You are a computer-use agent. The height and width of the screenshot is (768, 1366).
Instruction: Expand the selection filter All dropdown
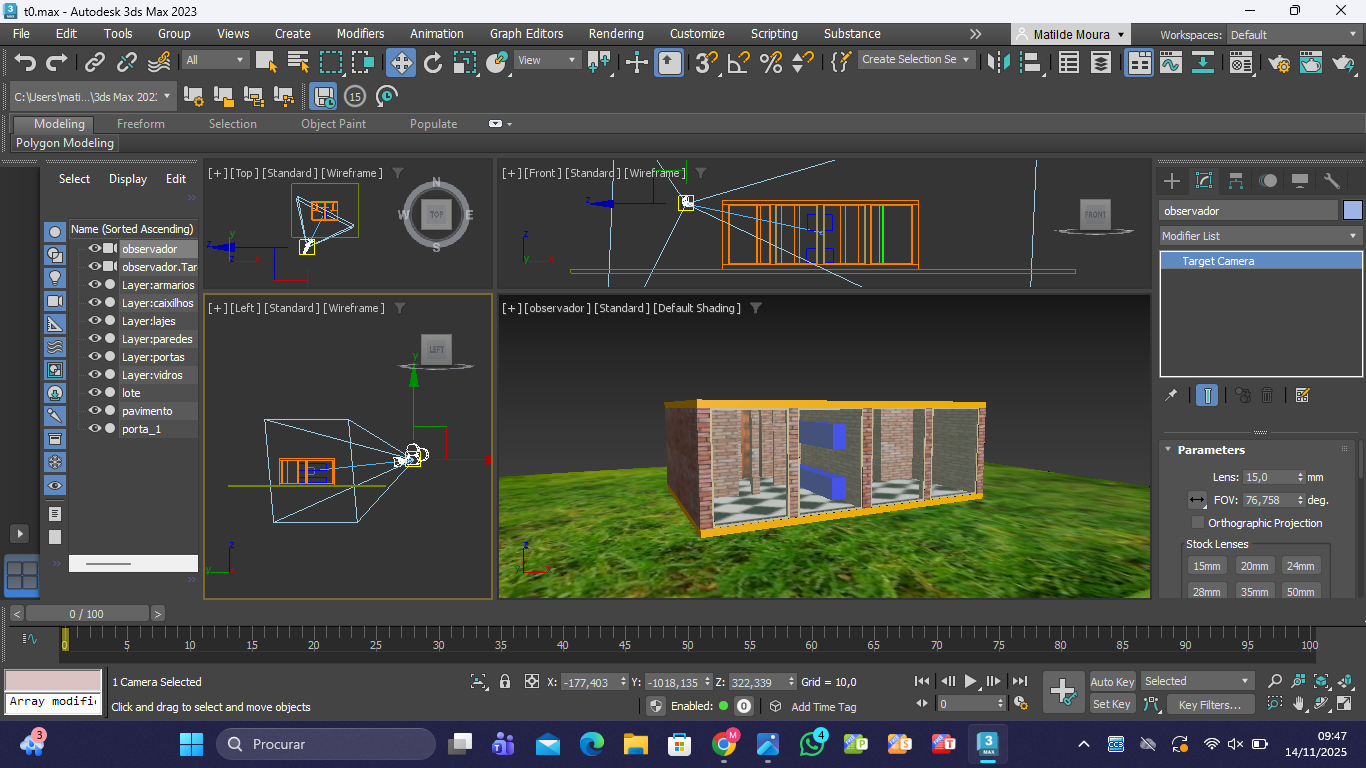[x=215, y=60]
